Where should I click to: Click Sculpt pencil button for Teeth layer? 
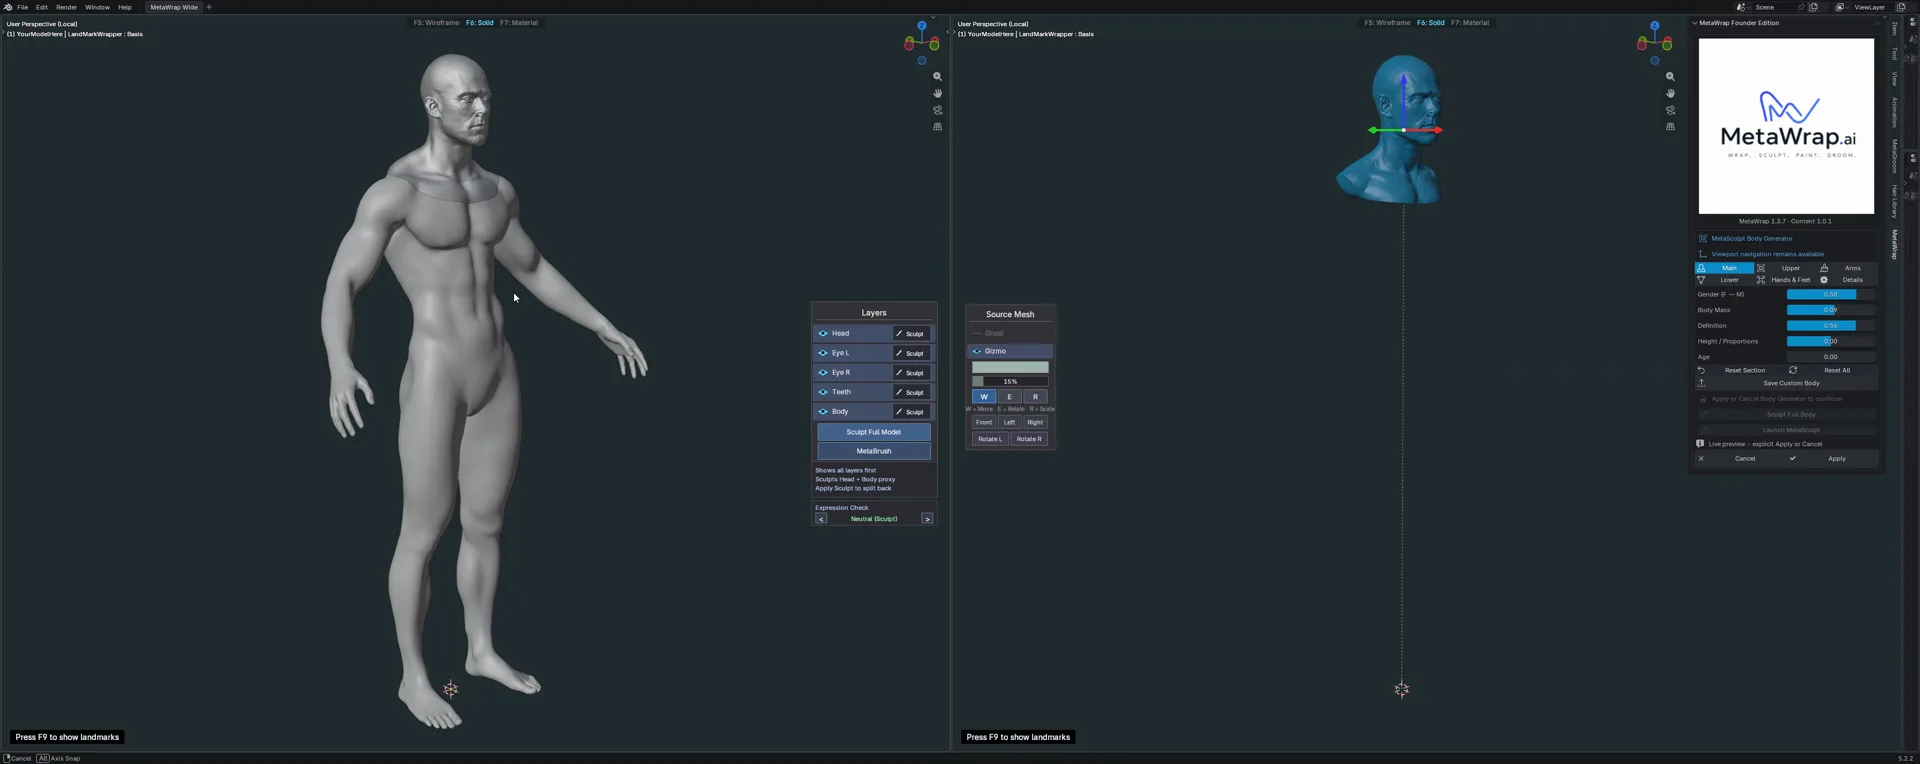(x=911, y=392)
